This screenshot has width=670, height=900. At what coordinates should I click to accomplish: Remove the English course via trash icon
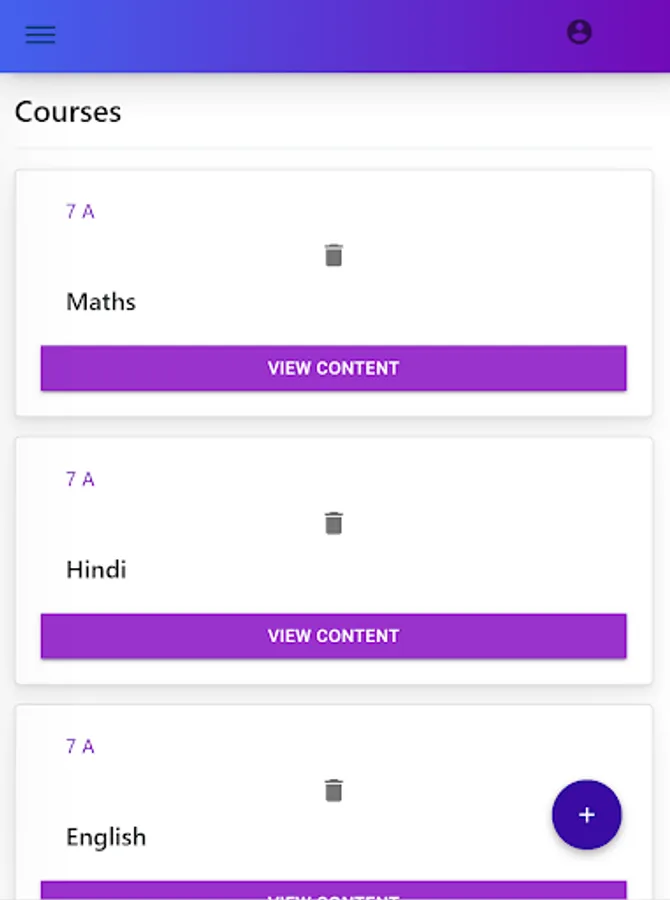(334, 791)
